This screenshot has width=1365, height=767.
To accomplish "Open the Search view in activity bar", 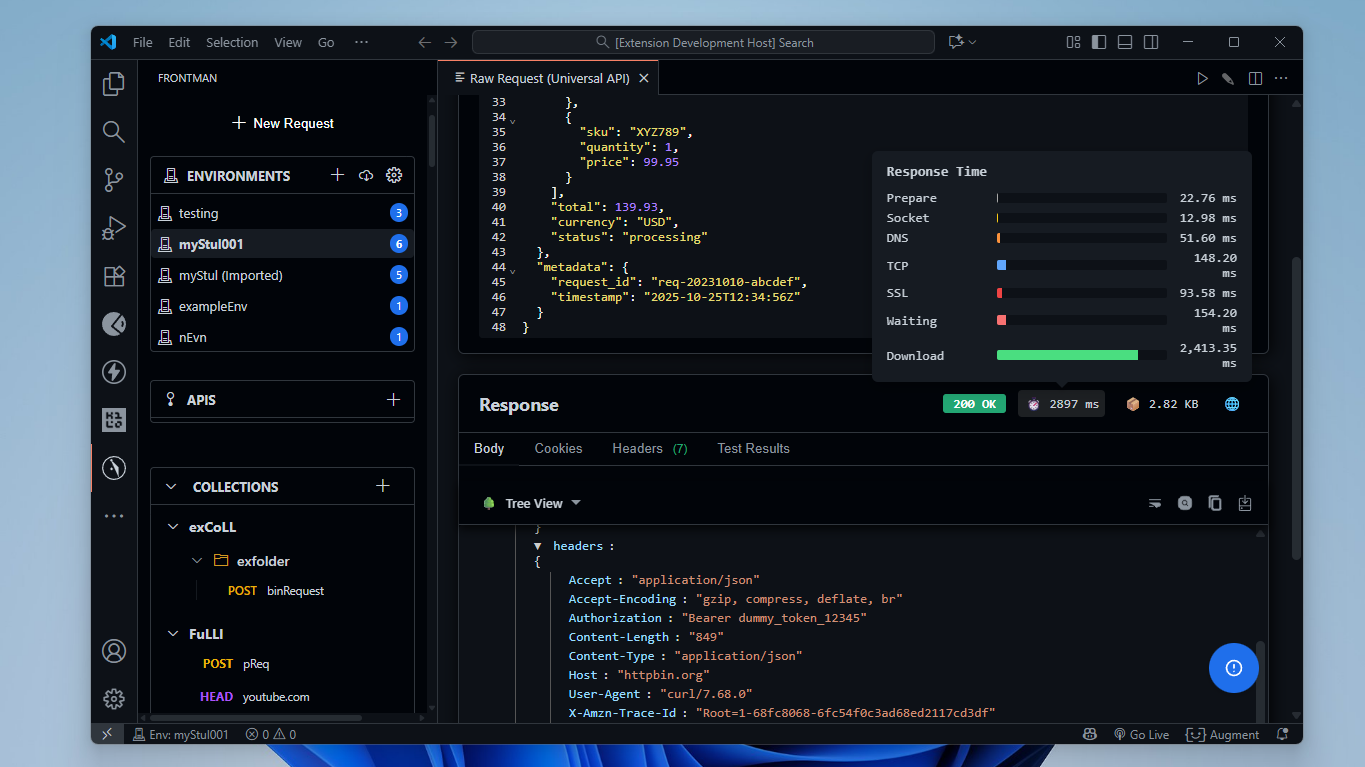I will pos(114,132).
